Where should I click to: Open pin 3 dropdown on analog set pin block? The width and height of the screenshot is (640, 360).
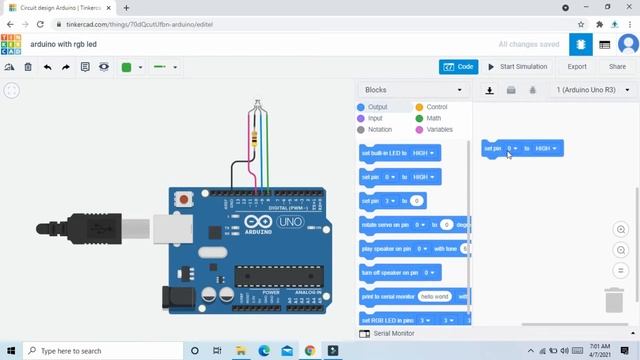[x=390, y=201]
